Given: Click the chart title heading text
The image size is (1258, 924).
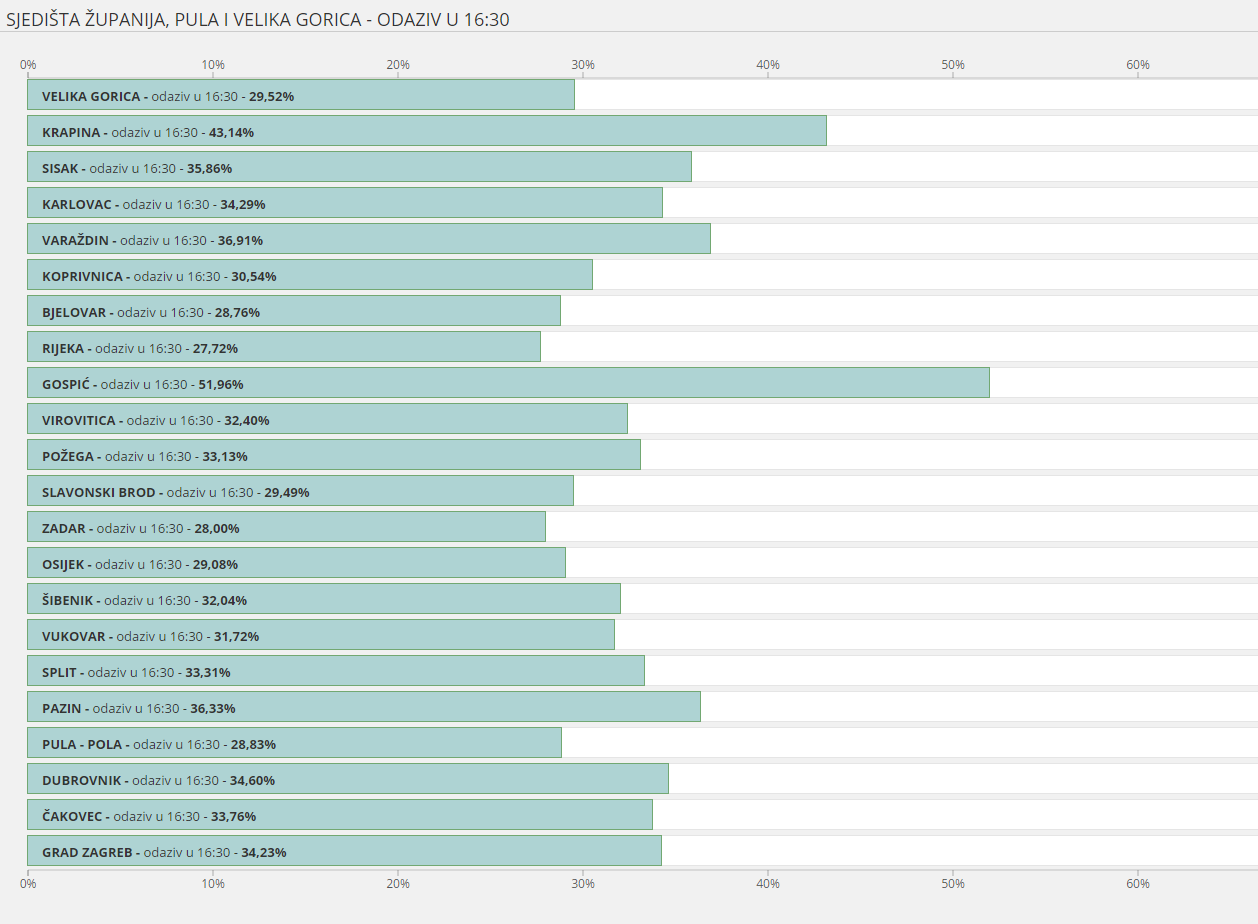Looking at the screenshot, I should pyautogui.click(x=258, y=19).
